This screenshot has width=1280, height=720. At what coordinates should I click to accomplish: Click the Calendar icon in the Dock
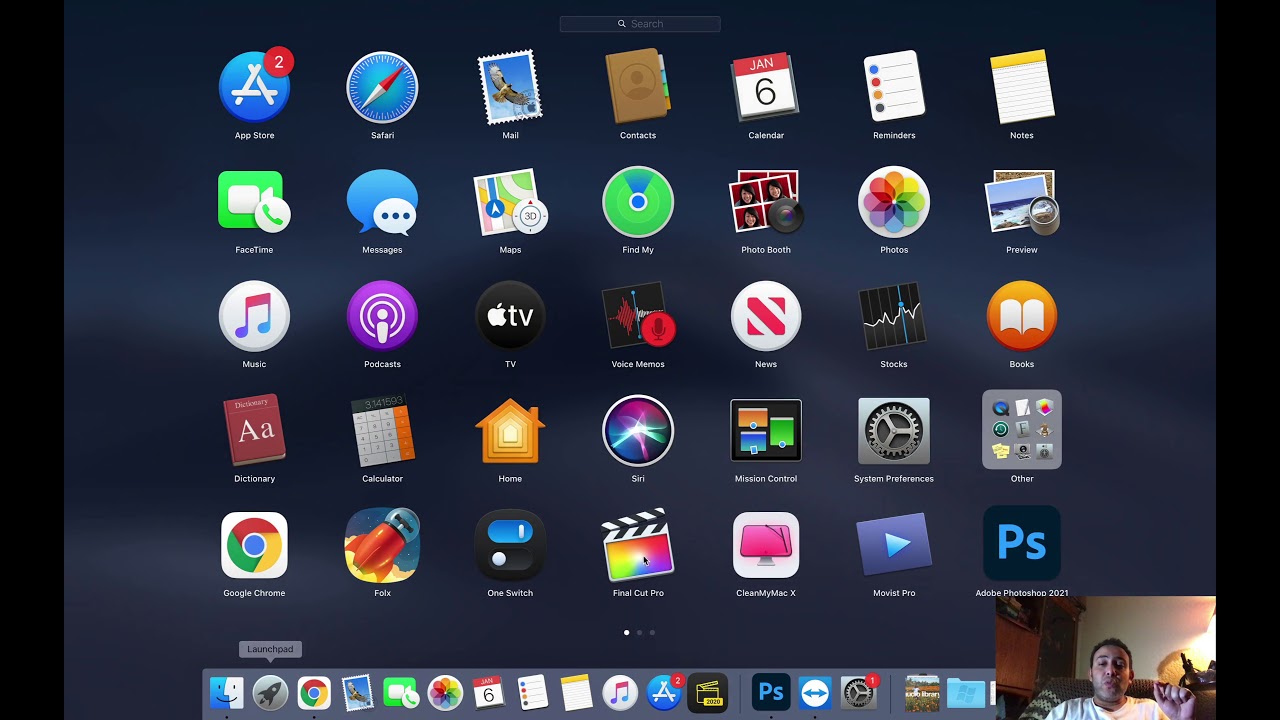click(489, 693)
